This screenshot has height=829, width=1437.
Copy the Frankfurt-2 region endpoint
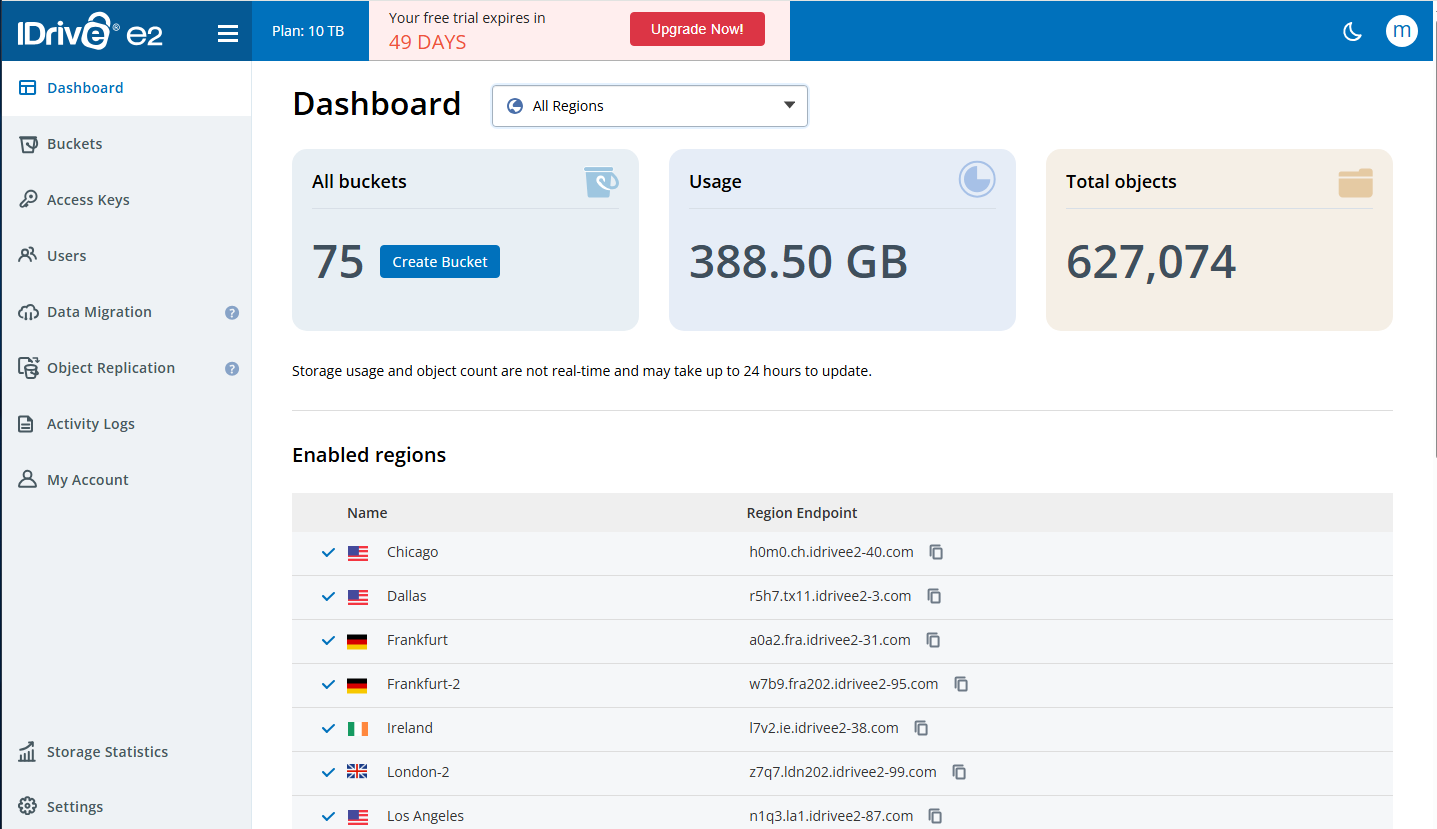(x=961, y=684)
